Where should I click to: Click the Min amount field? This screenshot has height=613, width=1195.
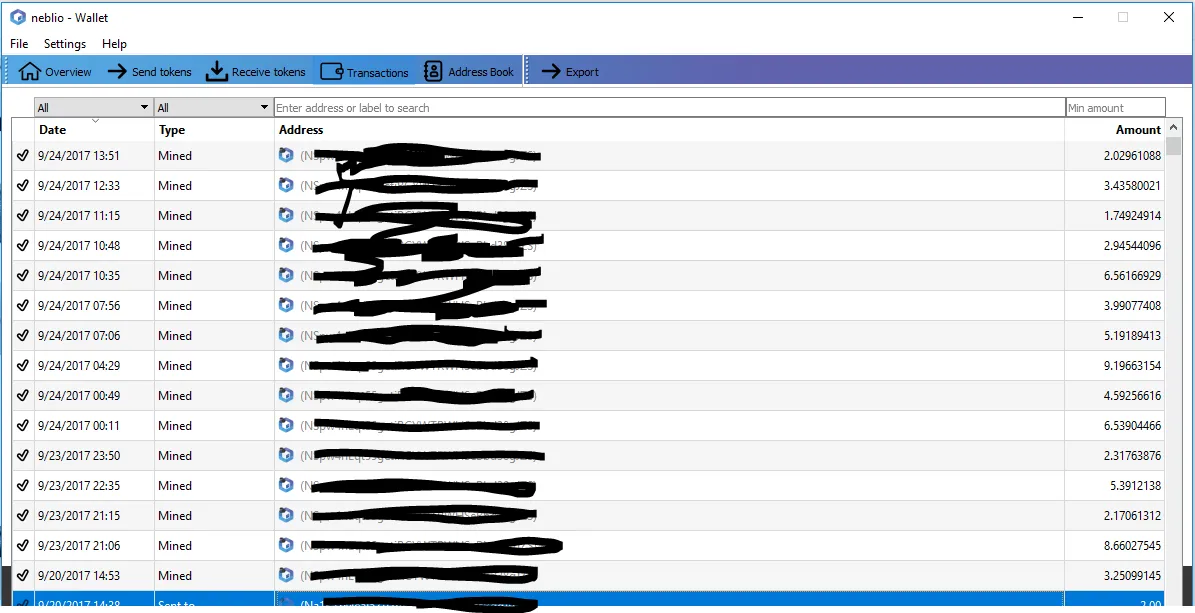[x=1116, y=108]
